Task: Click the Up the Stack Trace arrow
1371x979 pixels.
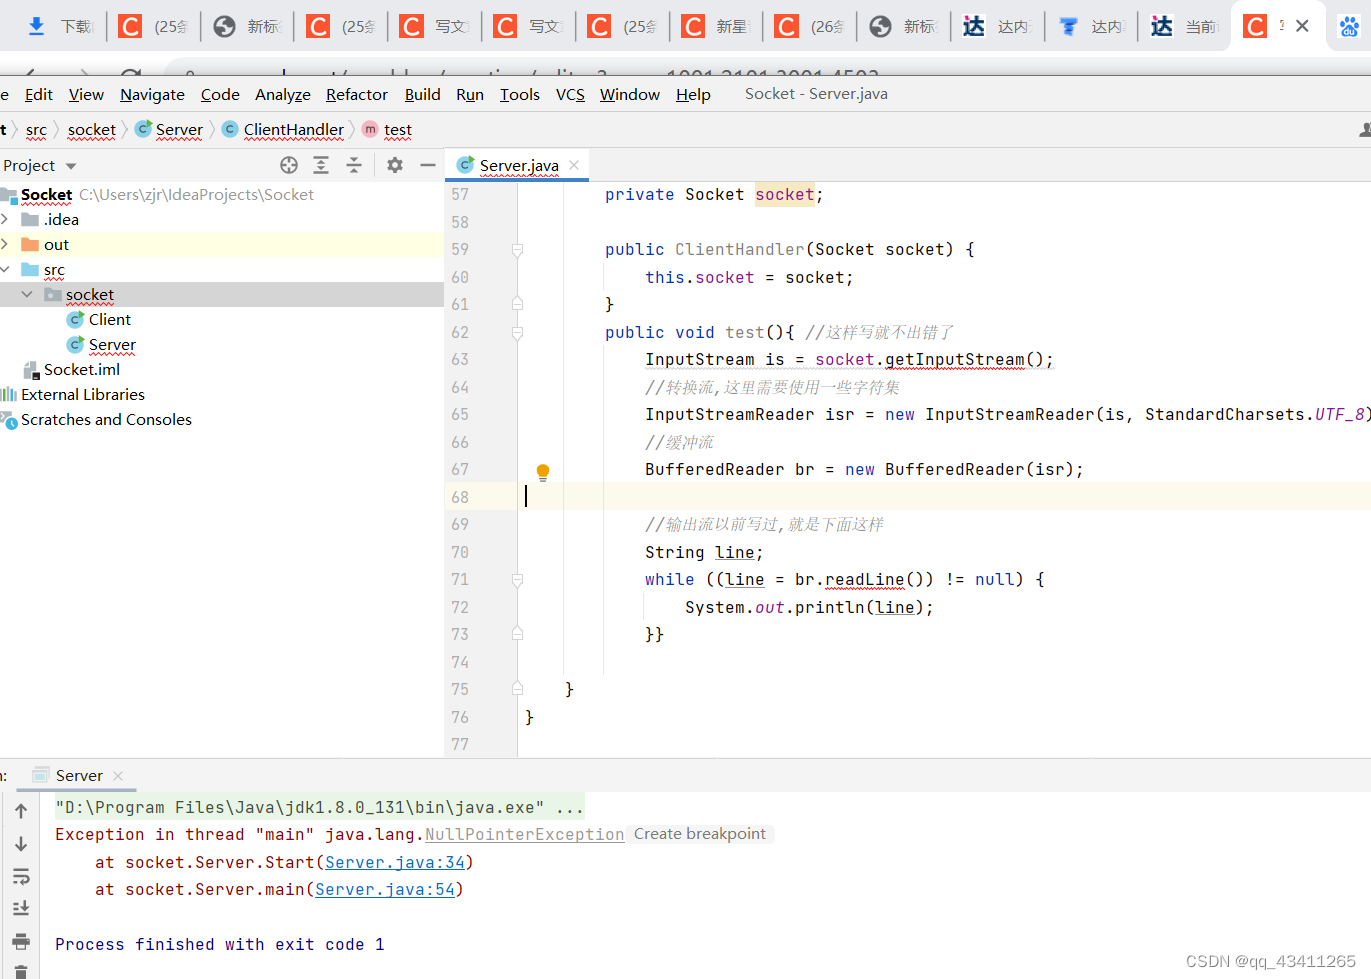Action: pyautogui.click(x=21, y=812)
